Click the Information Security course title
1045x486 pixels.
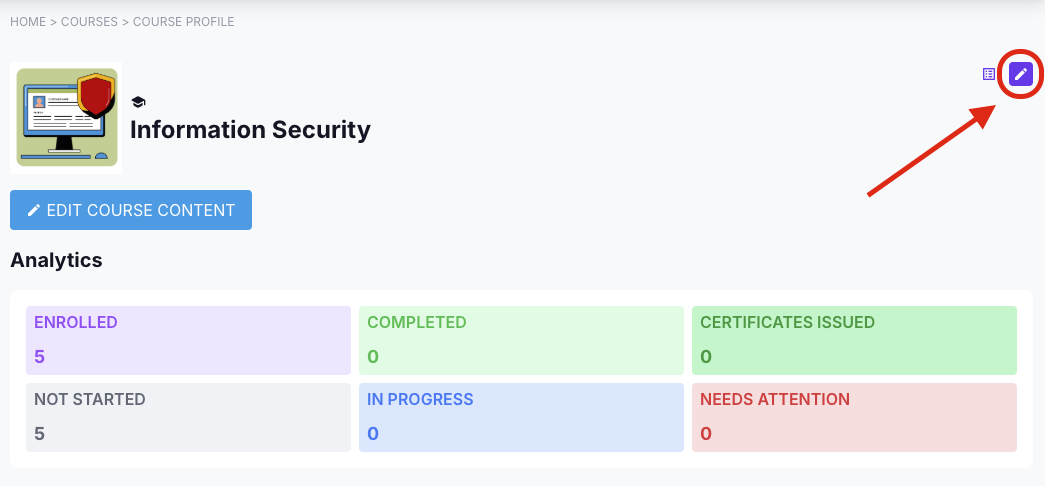tap(250, 129)
